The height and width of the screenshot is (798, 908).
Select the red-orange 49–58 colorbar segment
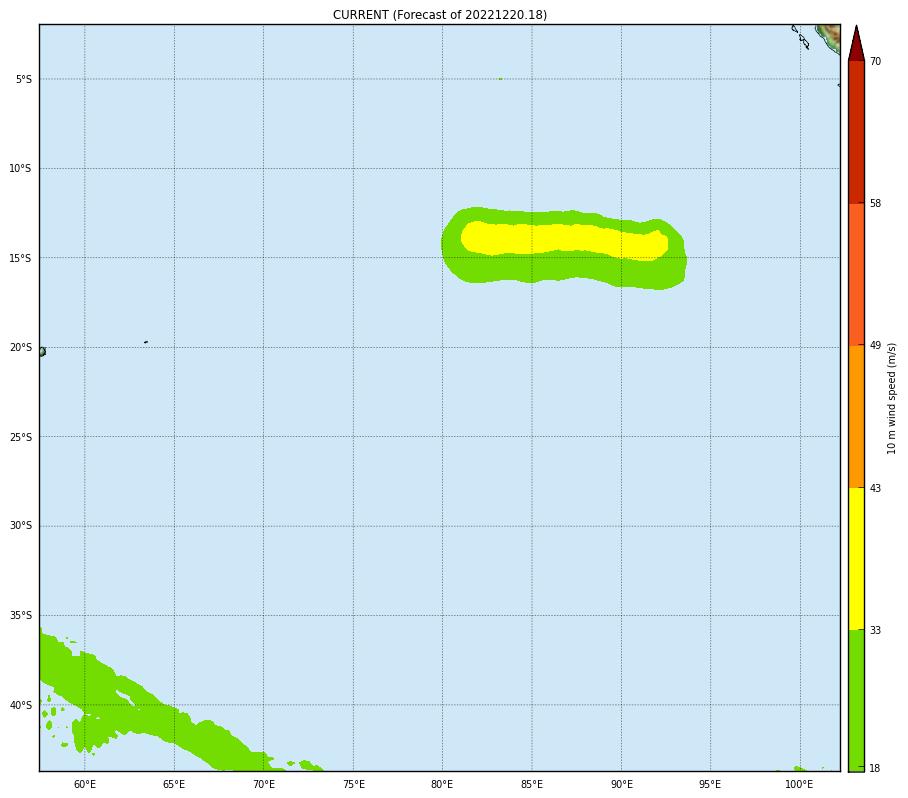pos(856,274)
